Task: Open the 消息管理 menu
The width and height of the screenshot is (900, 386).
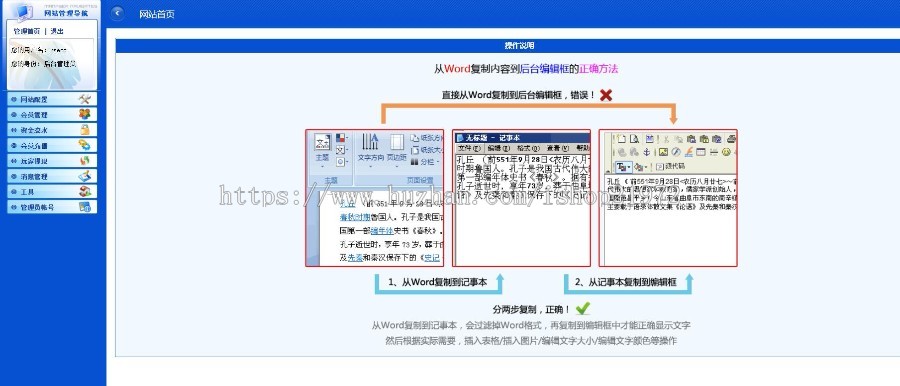Action: (52, 176)
